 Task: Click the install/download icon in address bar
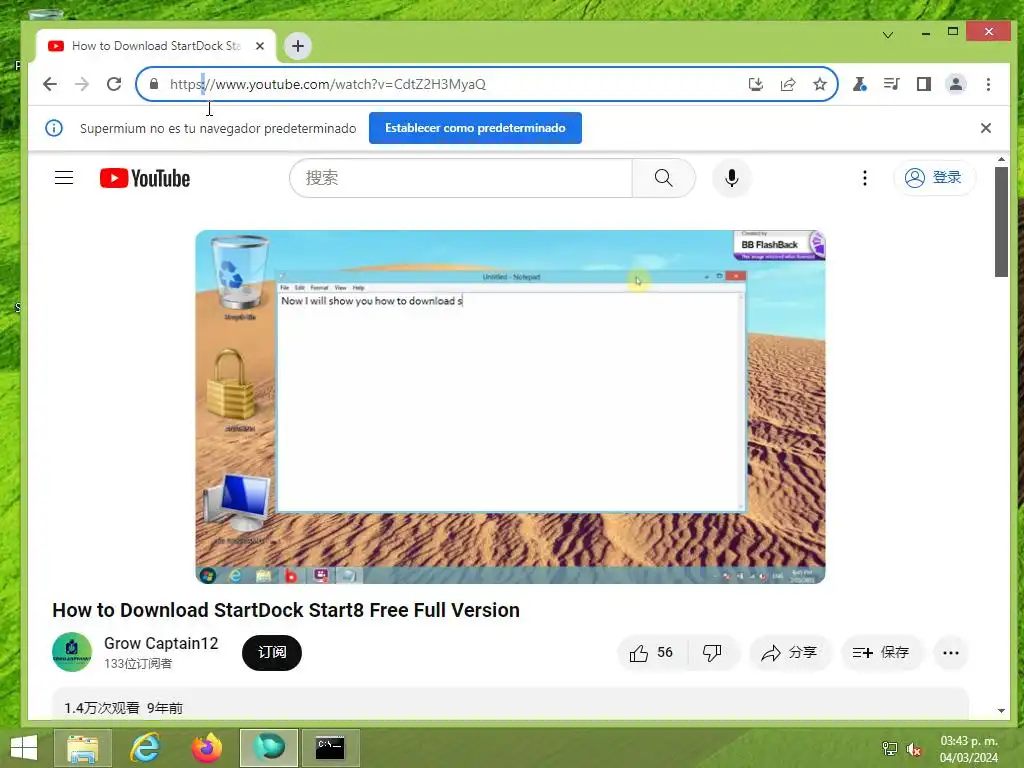coord(756,84)
